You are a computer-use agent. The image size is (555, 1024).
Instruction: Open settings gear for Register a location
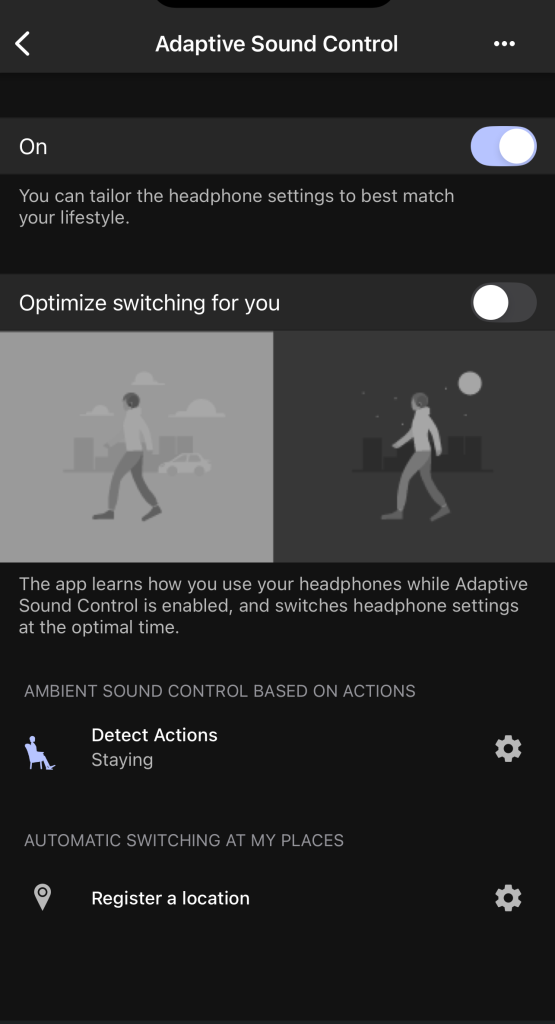point(508,898)
